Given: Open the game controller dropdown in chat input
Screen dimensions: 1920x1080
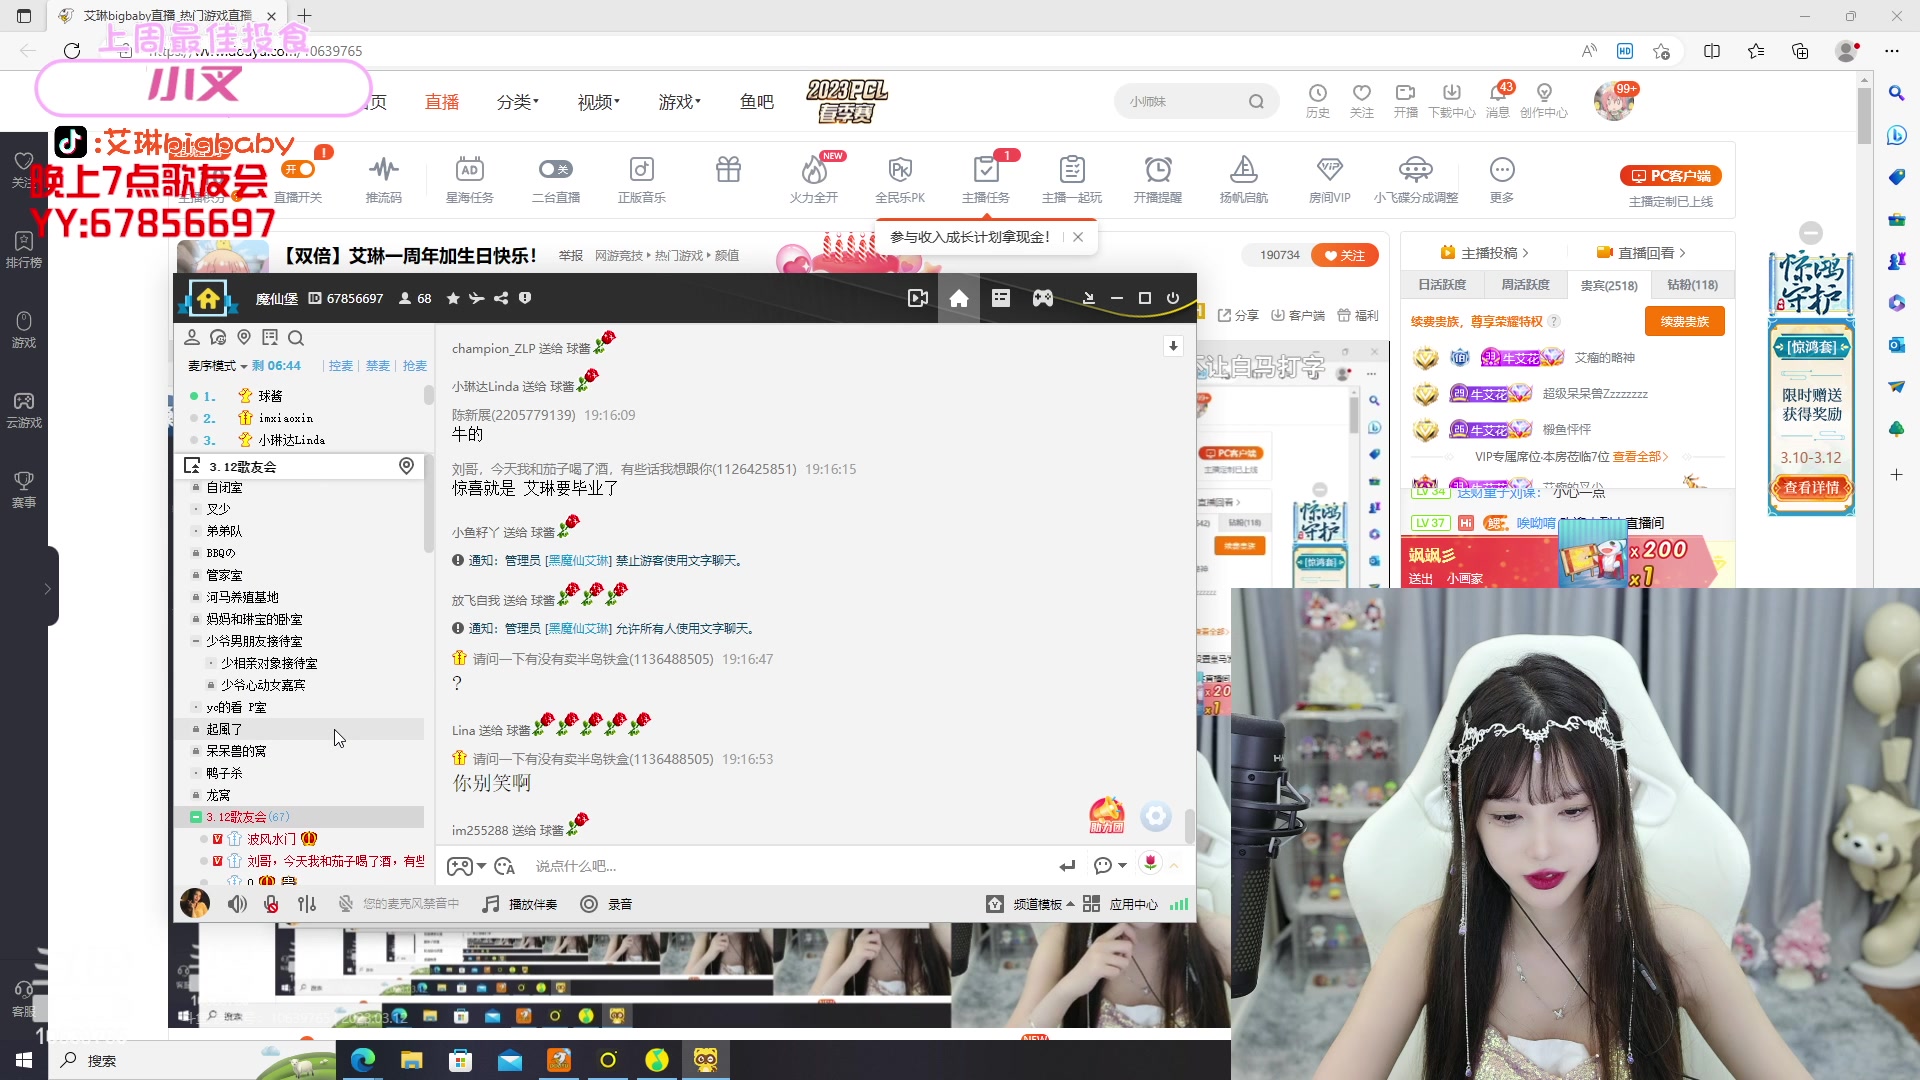Looking at the screenshot, I should (x=466, y=866).
